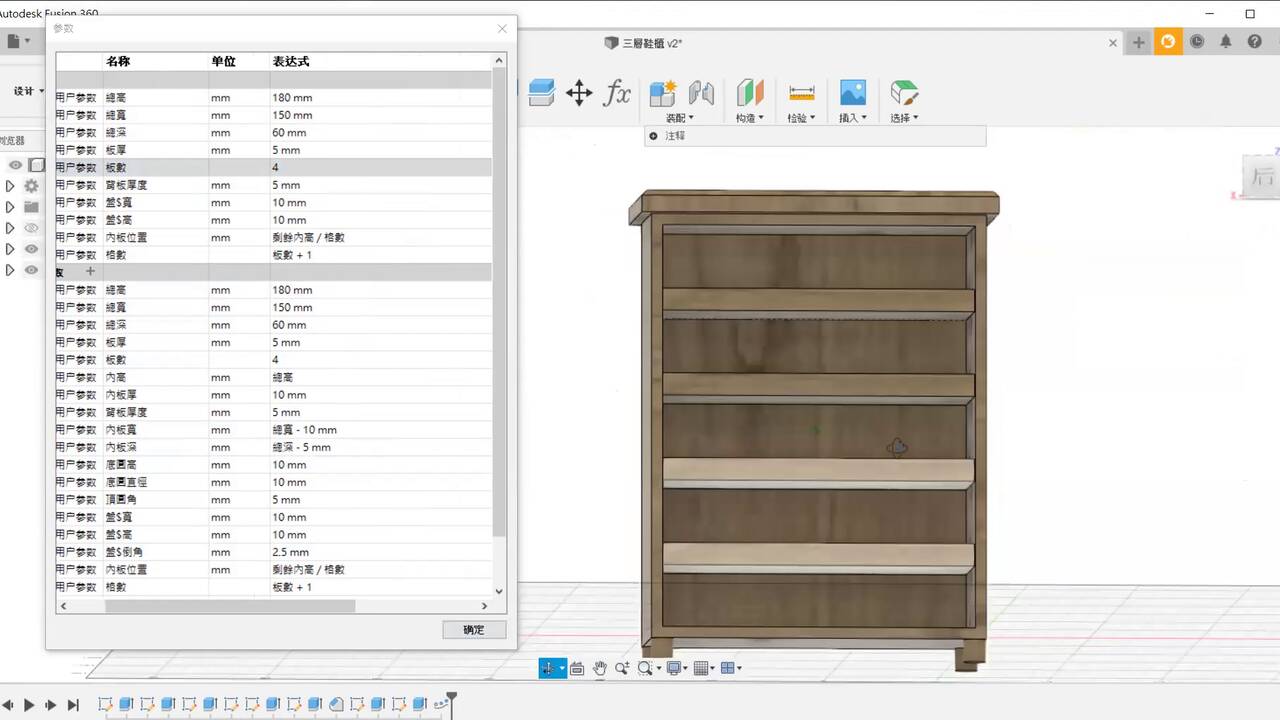1280x720 pixels.
Task: Expand the last browser tree node
Action: pyautogui.click(x=10, y=270)
